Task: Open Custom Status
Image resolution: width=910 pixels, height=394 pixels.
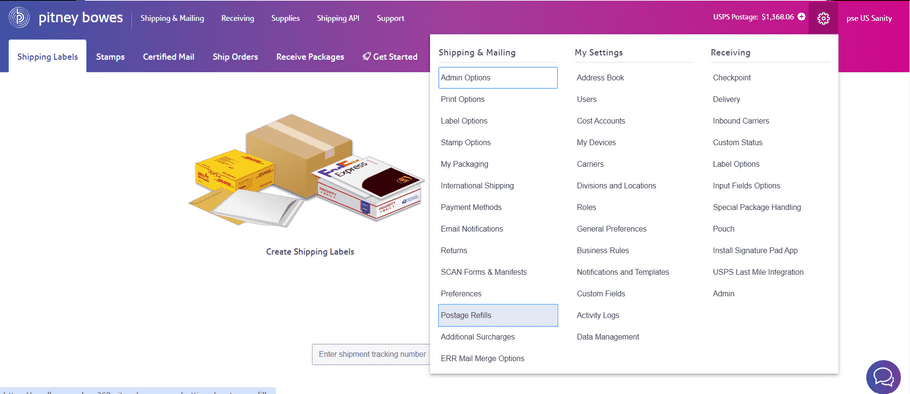Action: click(738, 142)
